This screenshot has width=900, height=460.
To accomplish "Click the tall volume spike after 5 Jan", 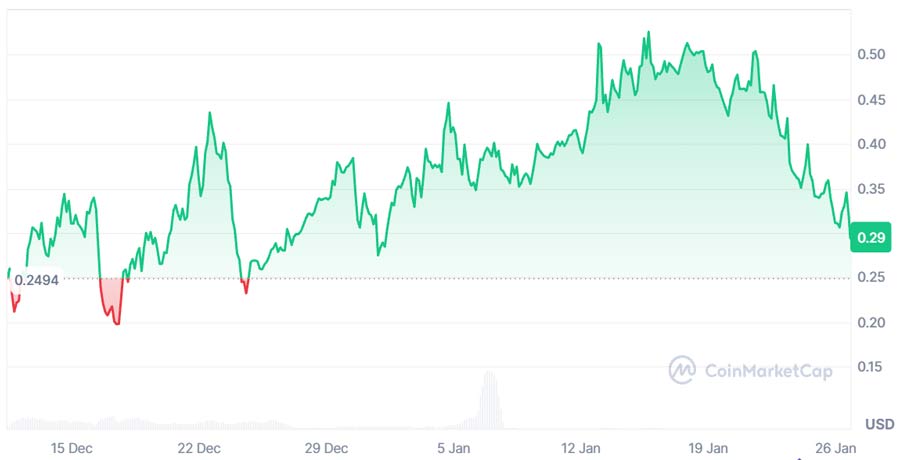I will (x=489, y=400).
